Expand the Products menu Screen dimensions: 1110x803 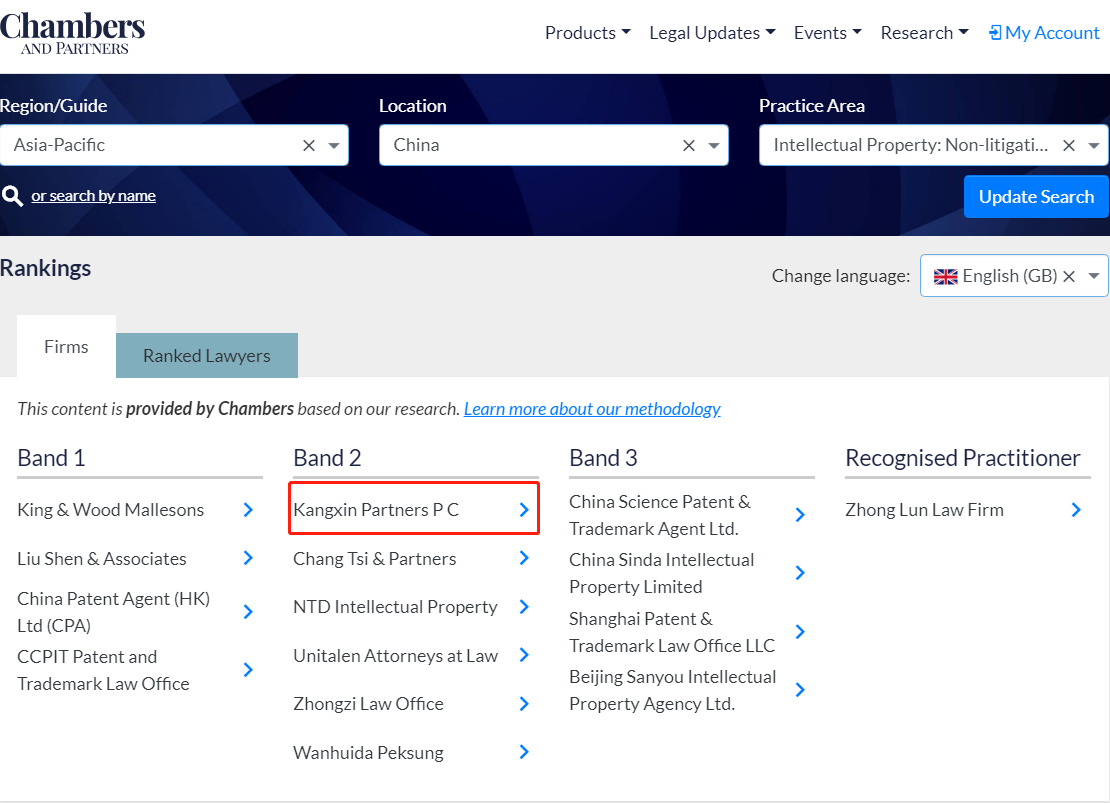[588, 33]
